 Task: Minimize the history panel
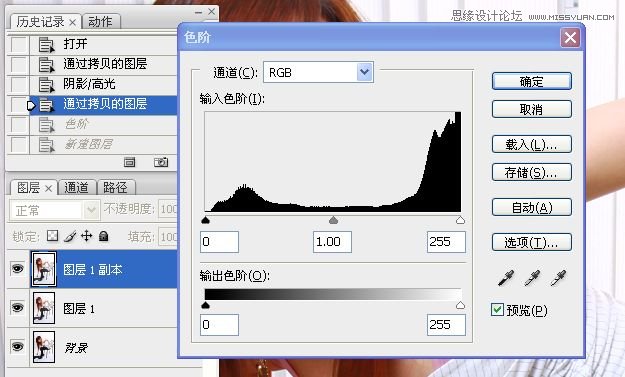[198, 12]
